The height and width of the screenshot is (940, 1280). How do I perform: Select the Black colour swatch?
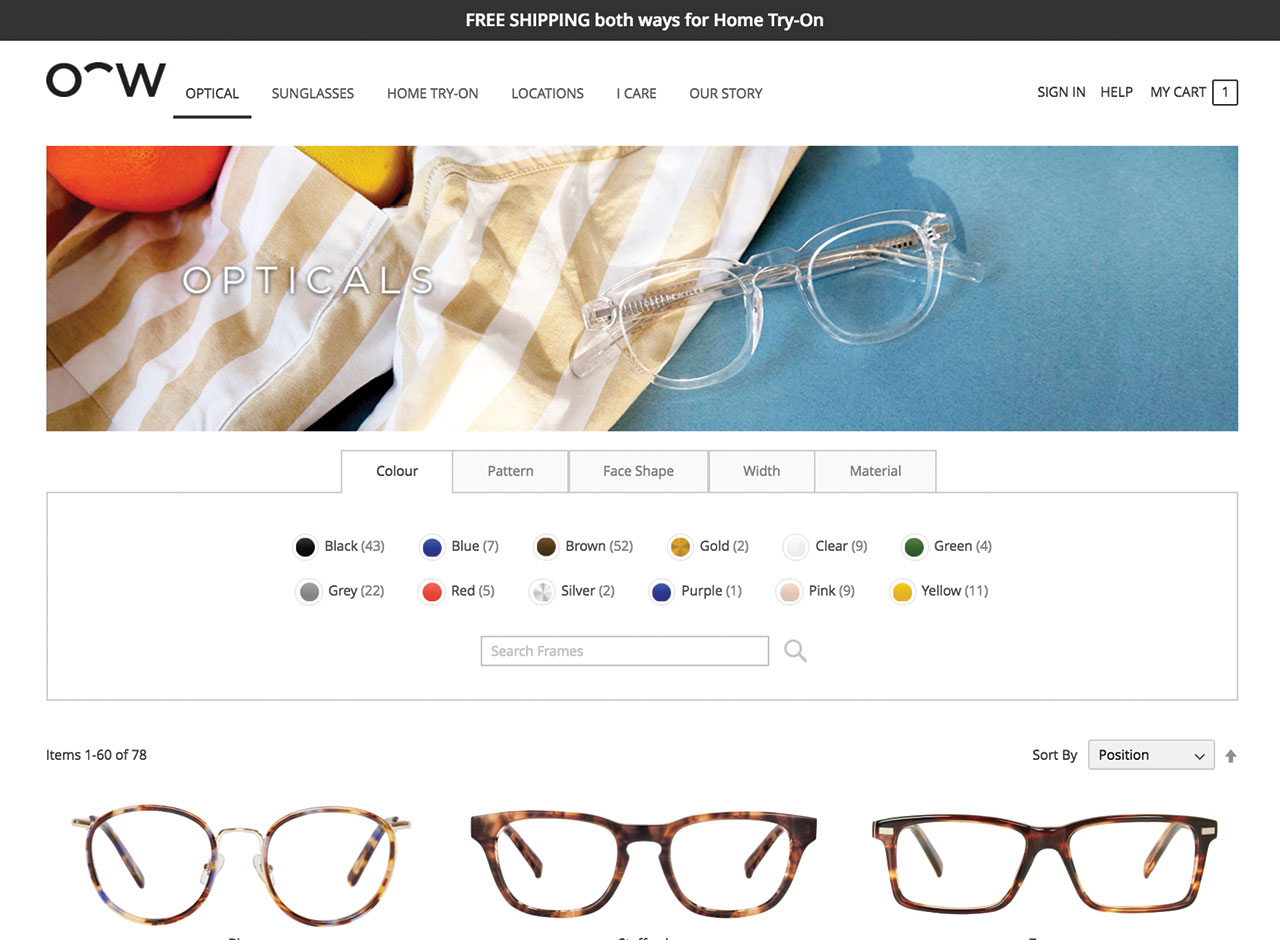(x=305, y=547)
